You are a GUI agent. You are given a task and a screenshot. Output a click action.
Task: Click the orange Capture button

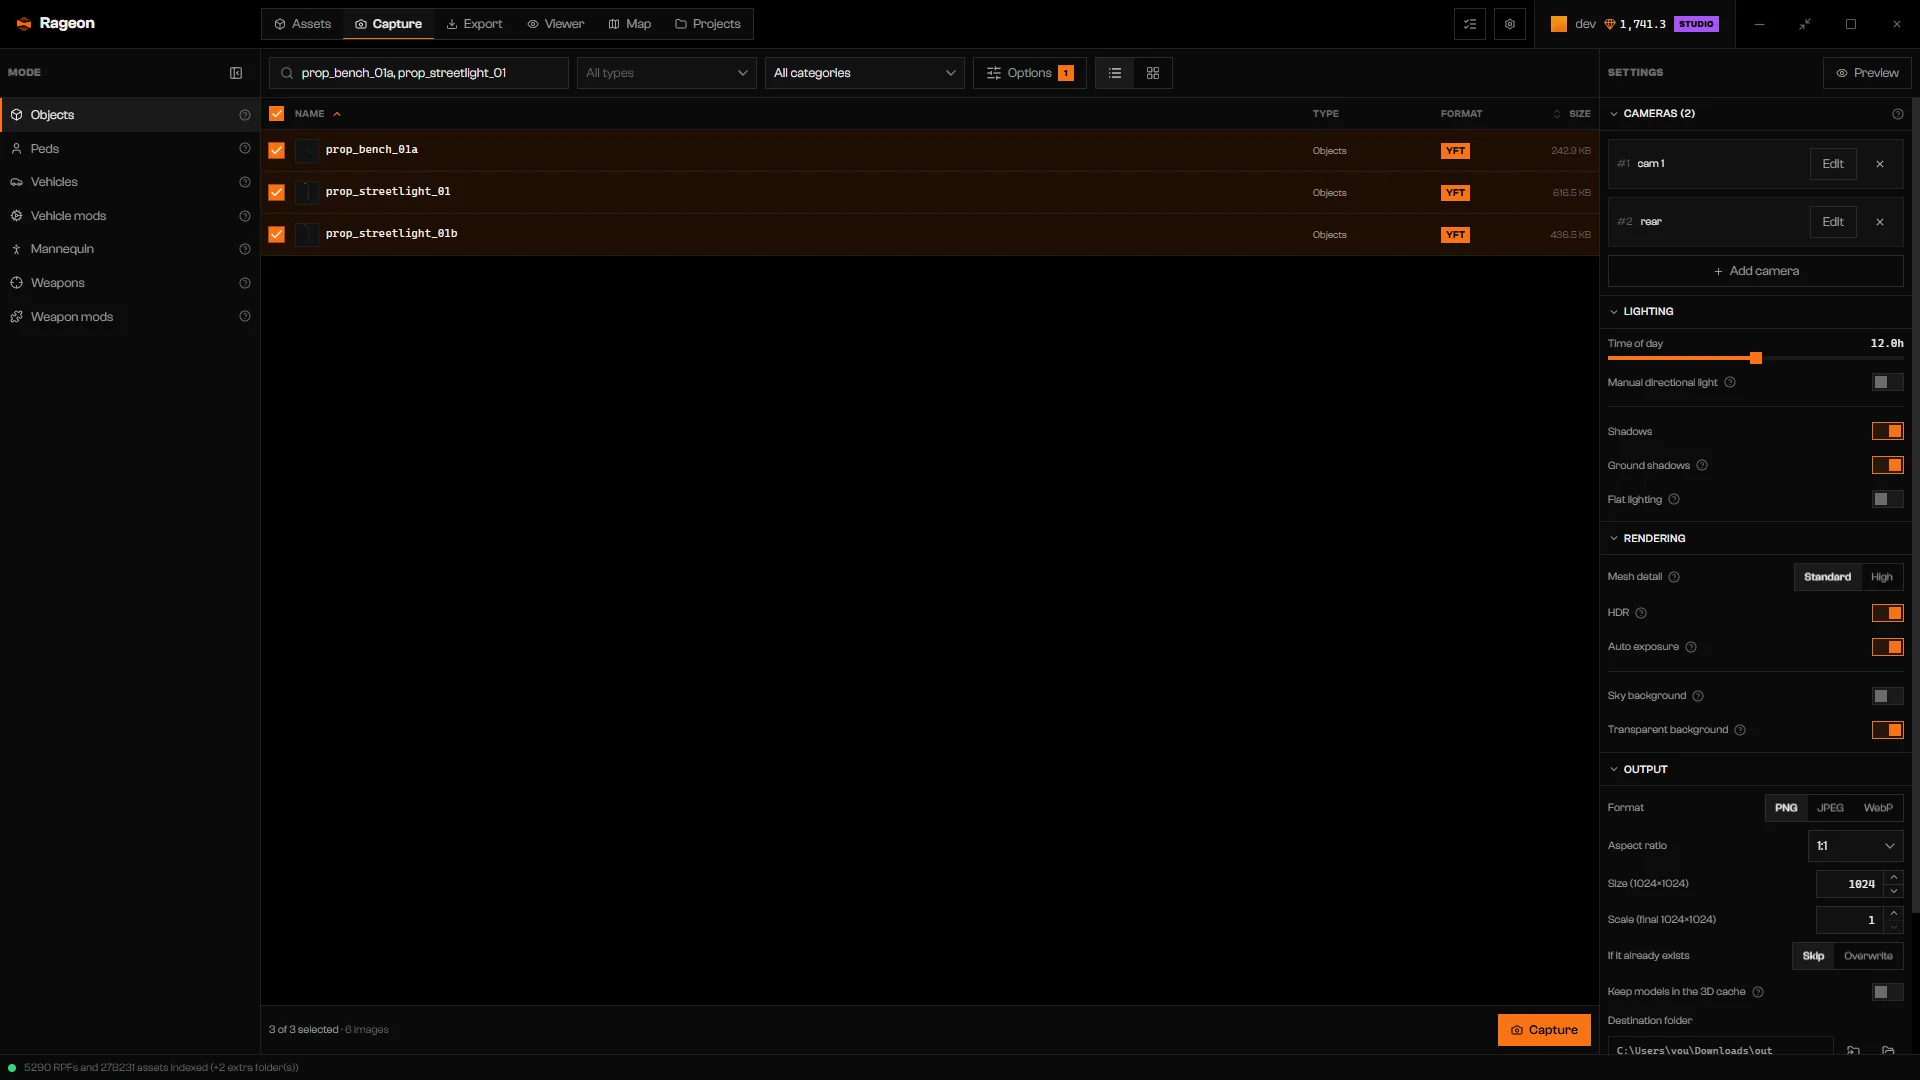click(x=1544, y=1030)
